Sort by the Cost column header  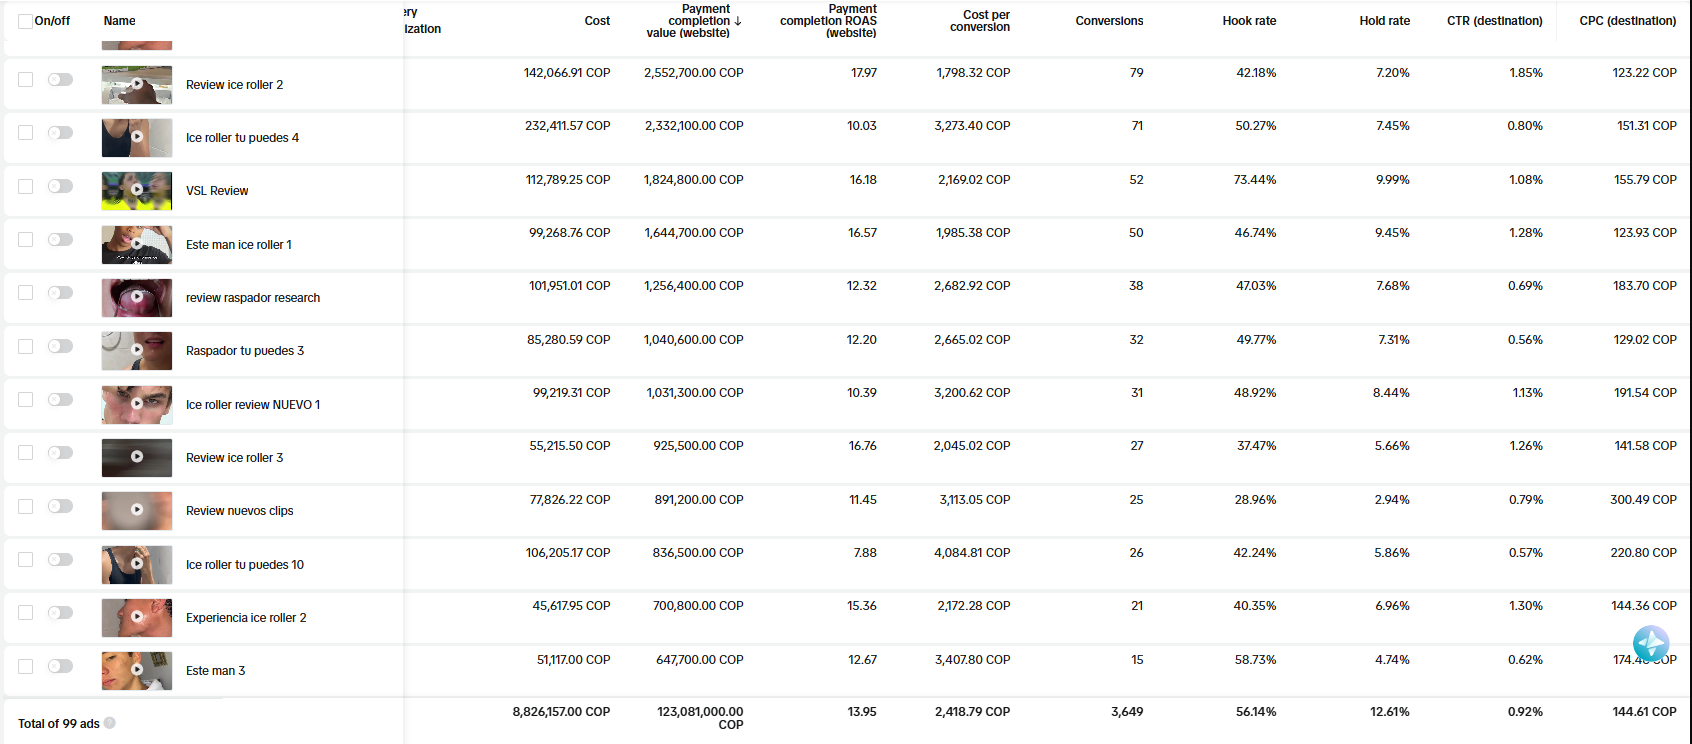597,21
